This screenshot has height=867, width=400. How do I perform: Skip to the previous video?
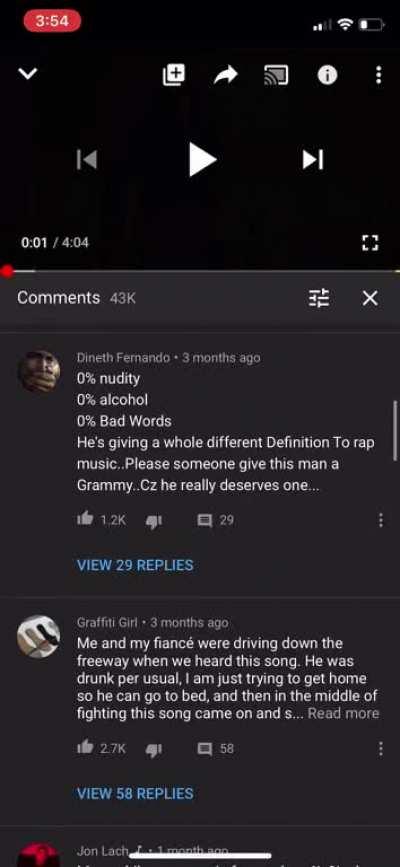coord(87,159)
